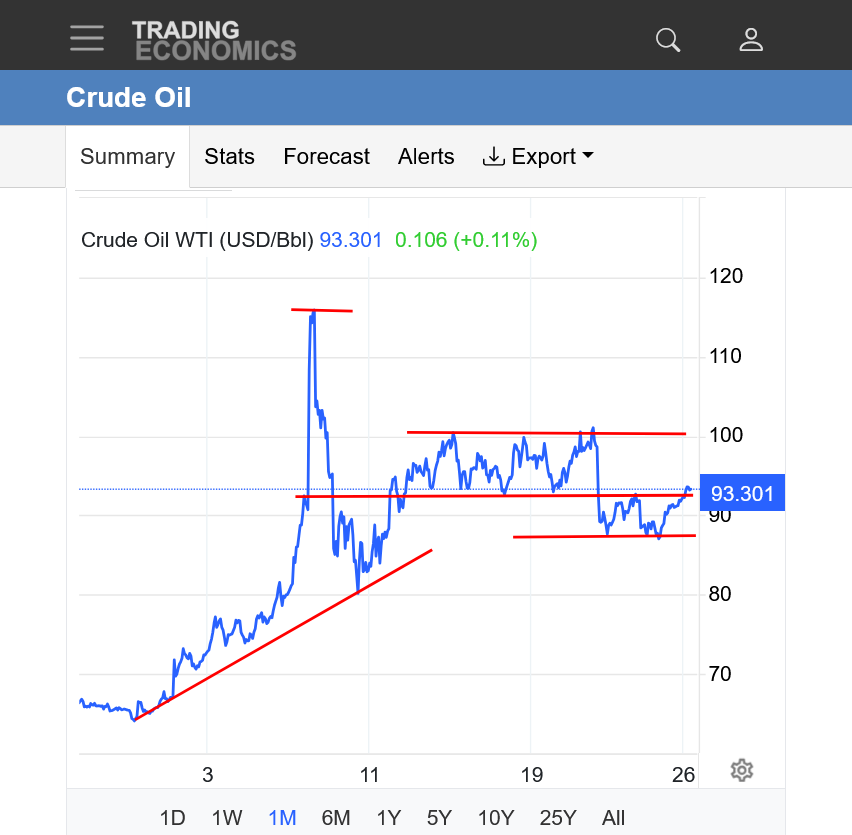Click the search magnifier icon
This screenshot has height=835, width=852.
(x=668, y=40)
